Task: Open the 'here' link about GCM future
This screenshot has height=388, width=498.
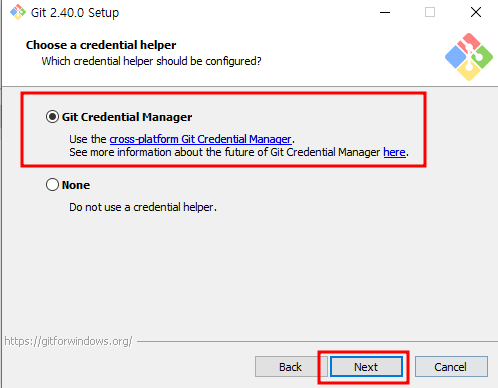Action: point(394,152)
